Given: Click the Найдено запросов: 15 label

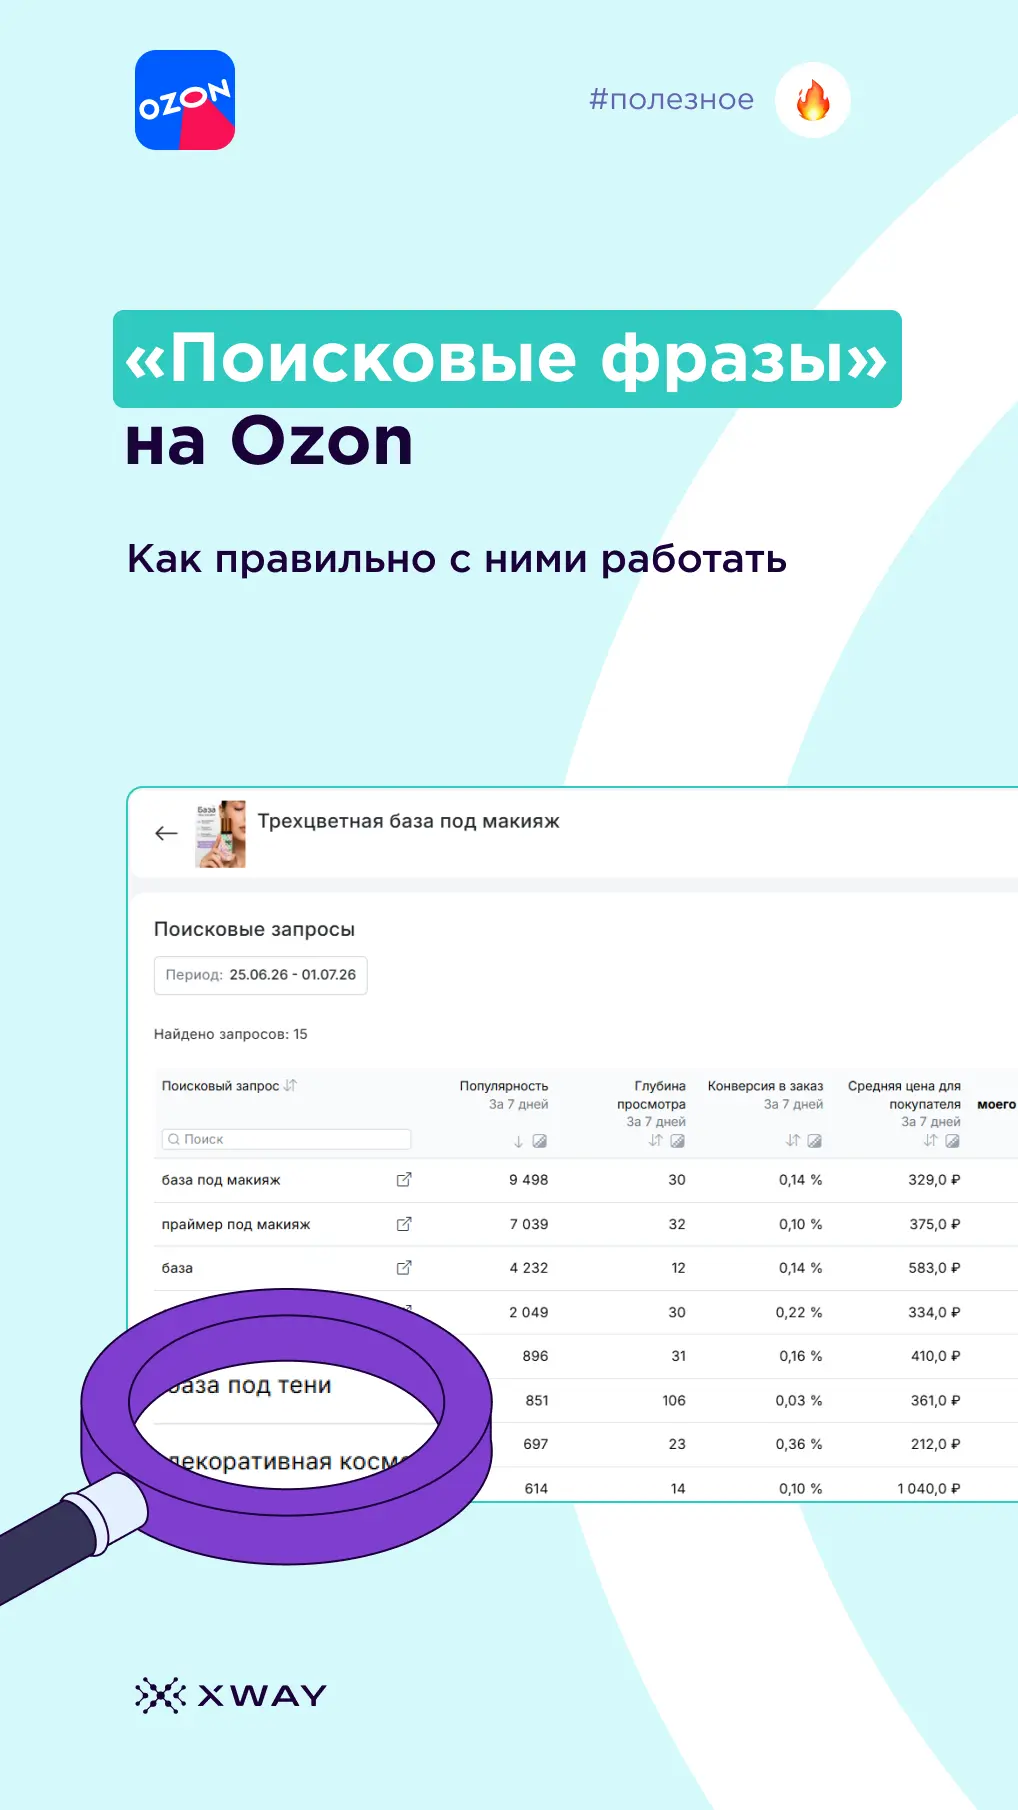Looking at the screenshot, I should [231, 1034].
